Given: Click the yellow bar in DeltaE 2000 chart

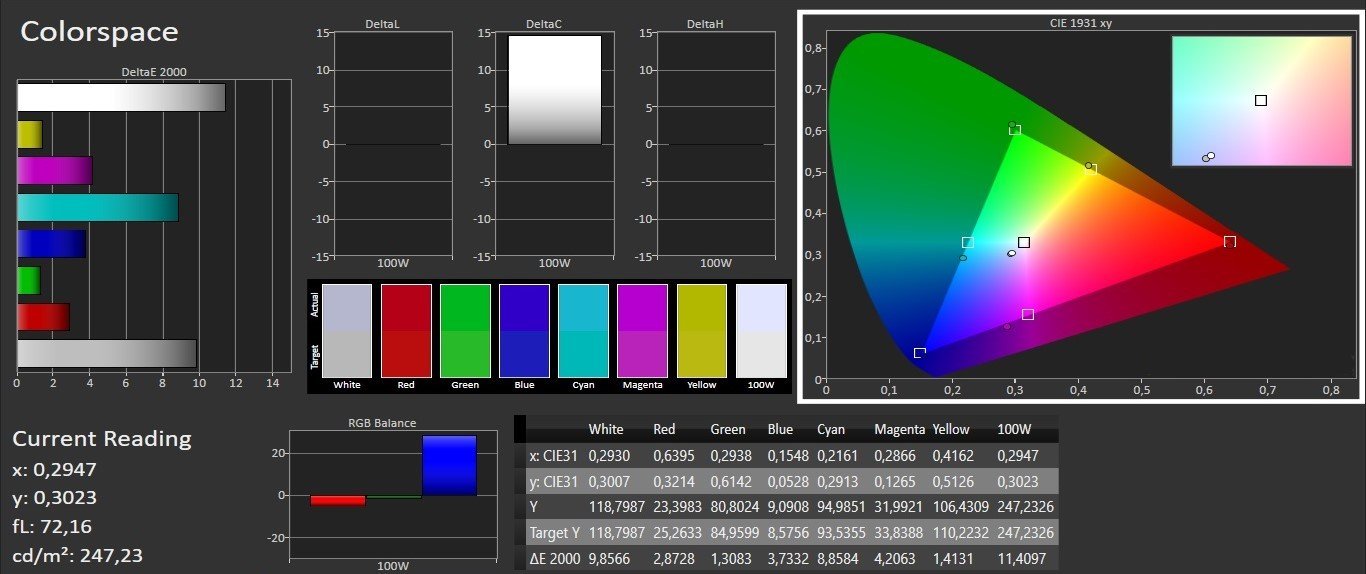Looking at the screenshot, I should click(30, 134).
